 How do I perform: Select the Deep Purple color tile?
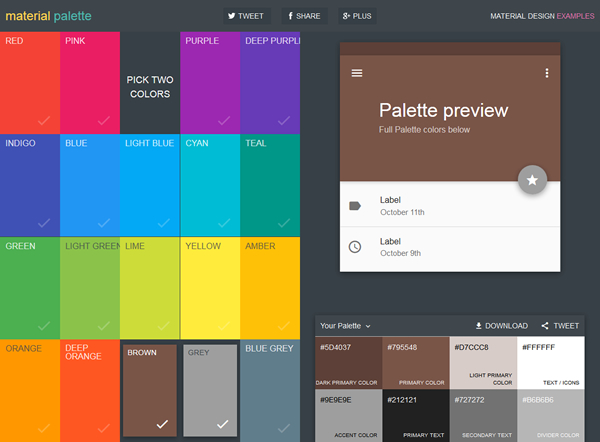[270, 83]
